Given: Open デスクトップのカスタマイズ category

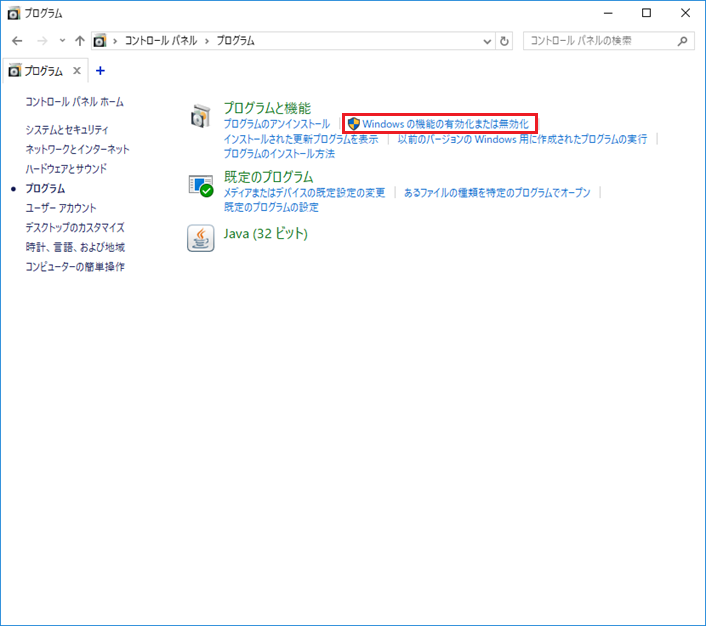Looking at the screenshot, I should tap(75, 227).
